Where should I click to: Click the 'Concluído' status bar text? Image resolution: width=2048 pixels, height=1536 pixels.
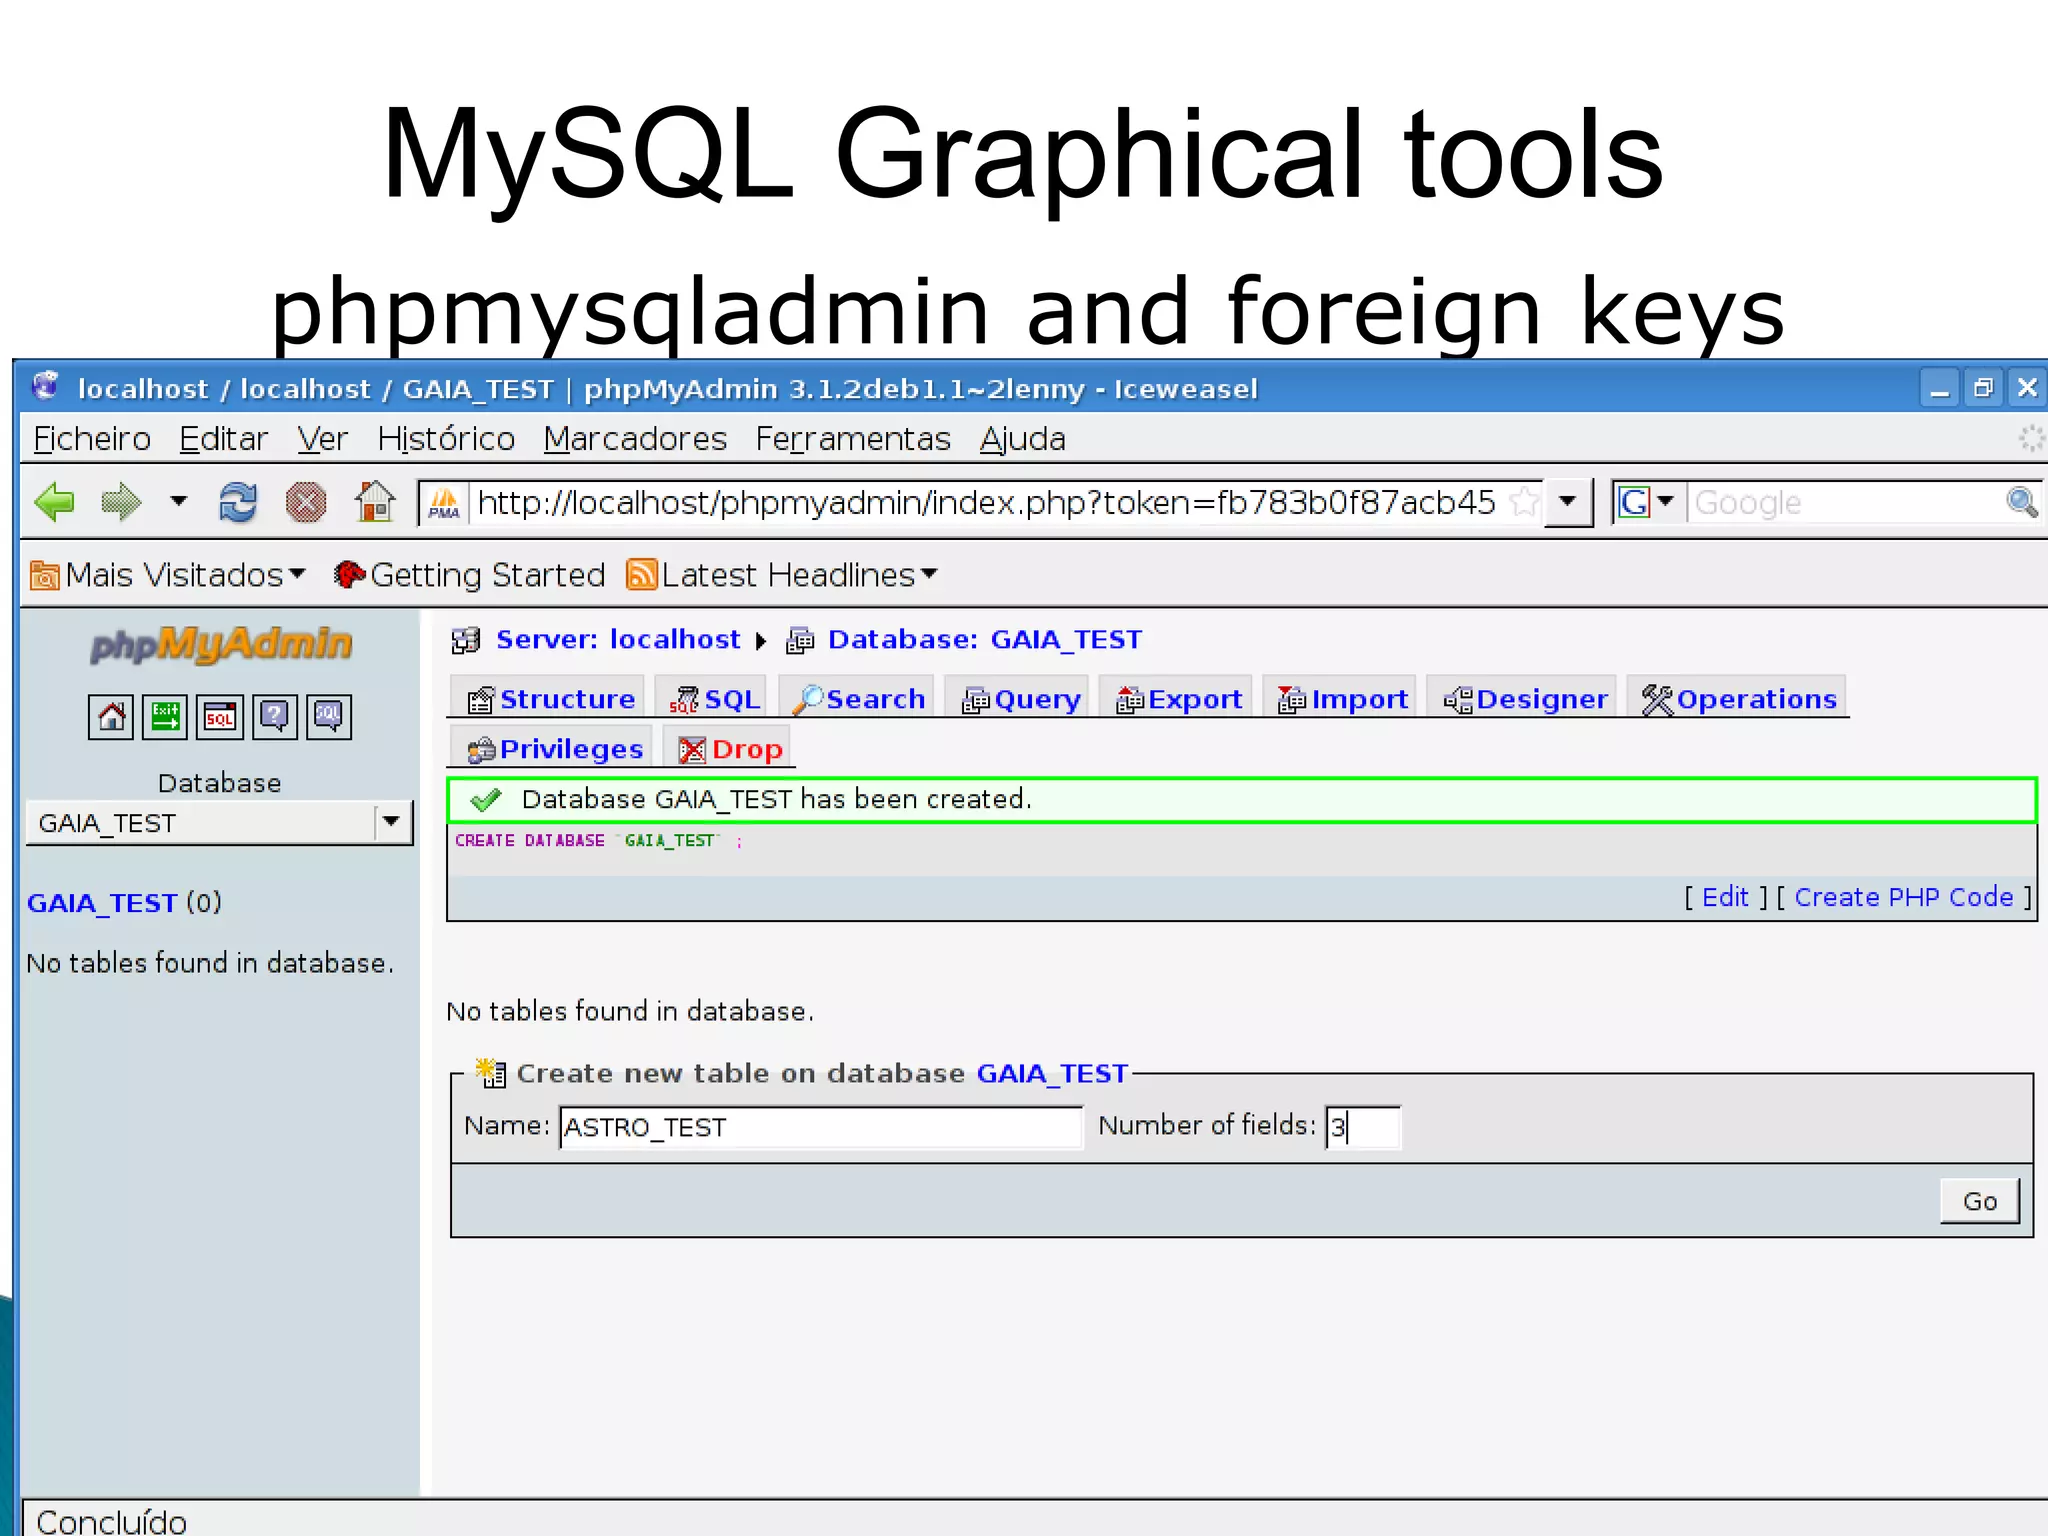click(111, 1521)
